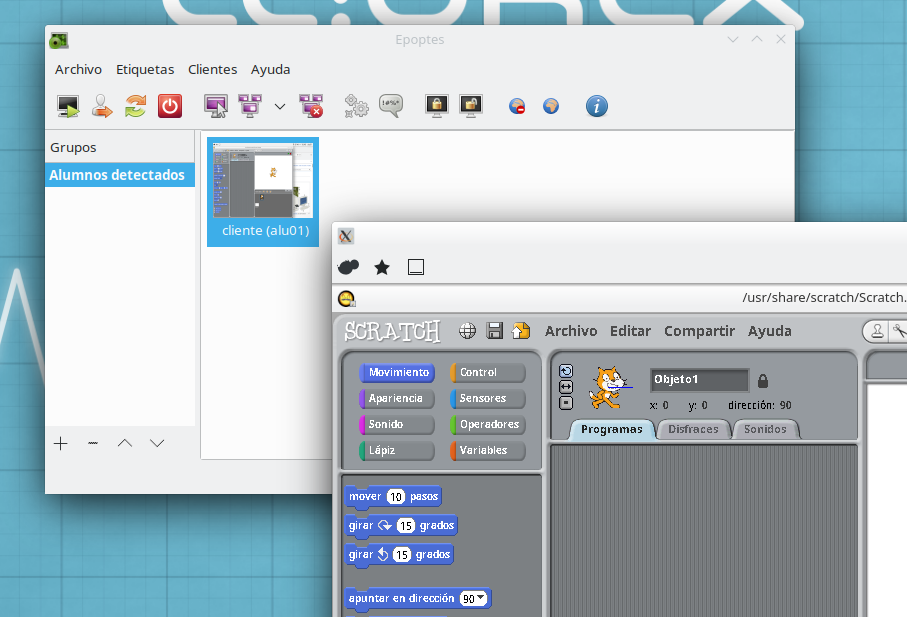Toggle the padlock next to Objeto1
Viewport: 907px width, 617px height.
click(x=763, y=380)
